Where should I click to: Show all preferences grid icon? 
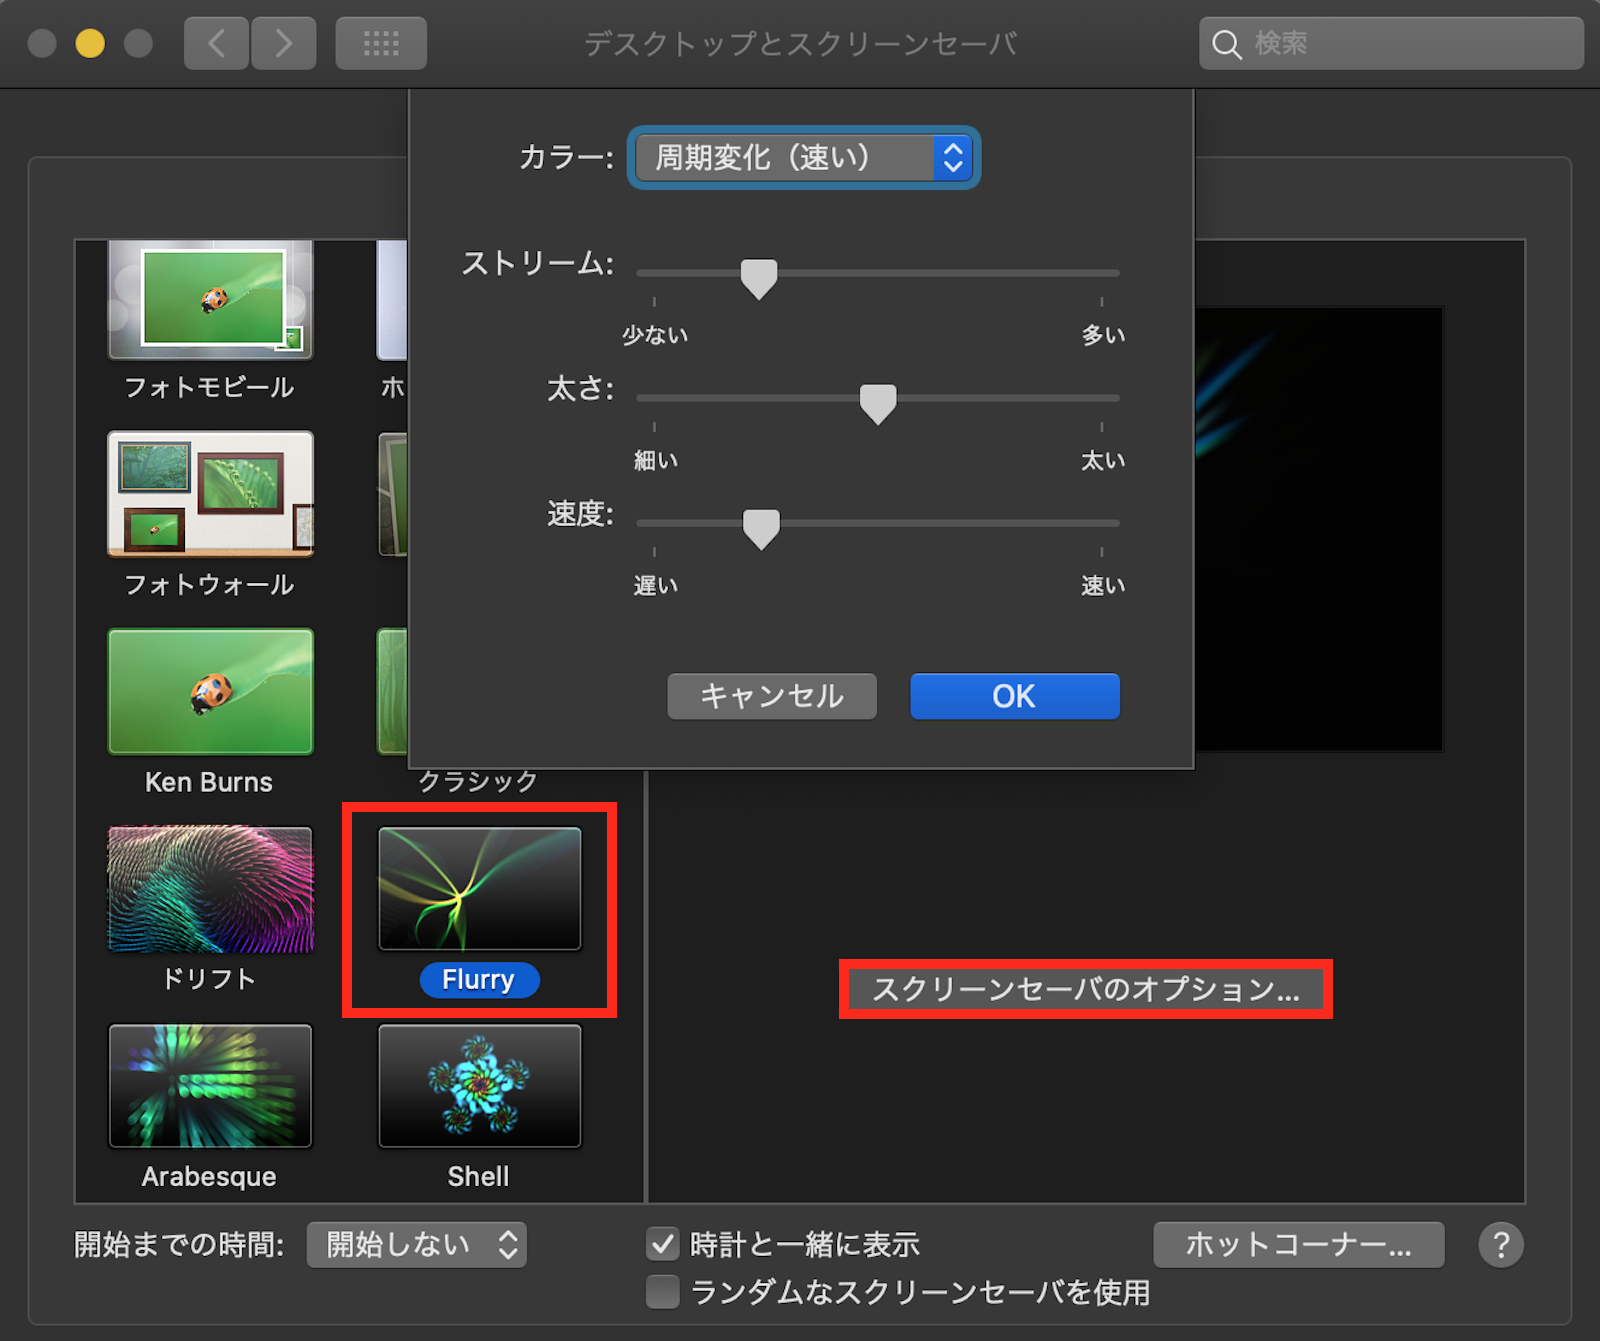click(381, 43)
